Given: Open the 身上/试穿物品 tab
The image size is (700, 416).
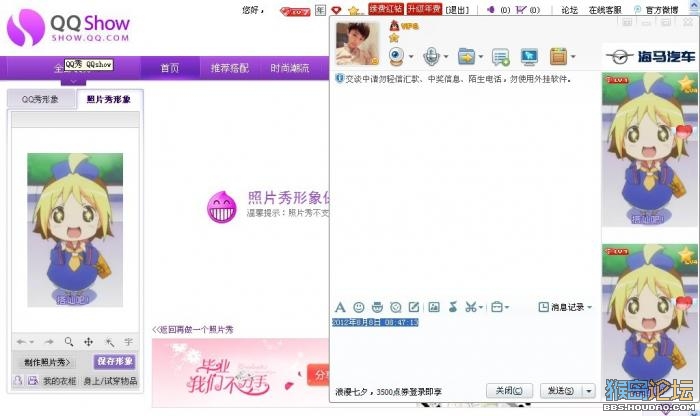Looking at the screenshot, I should point(110,381).
